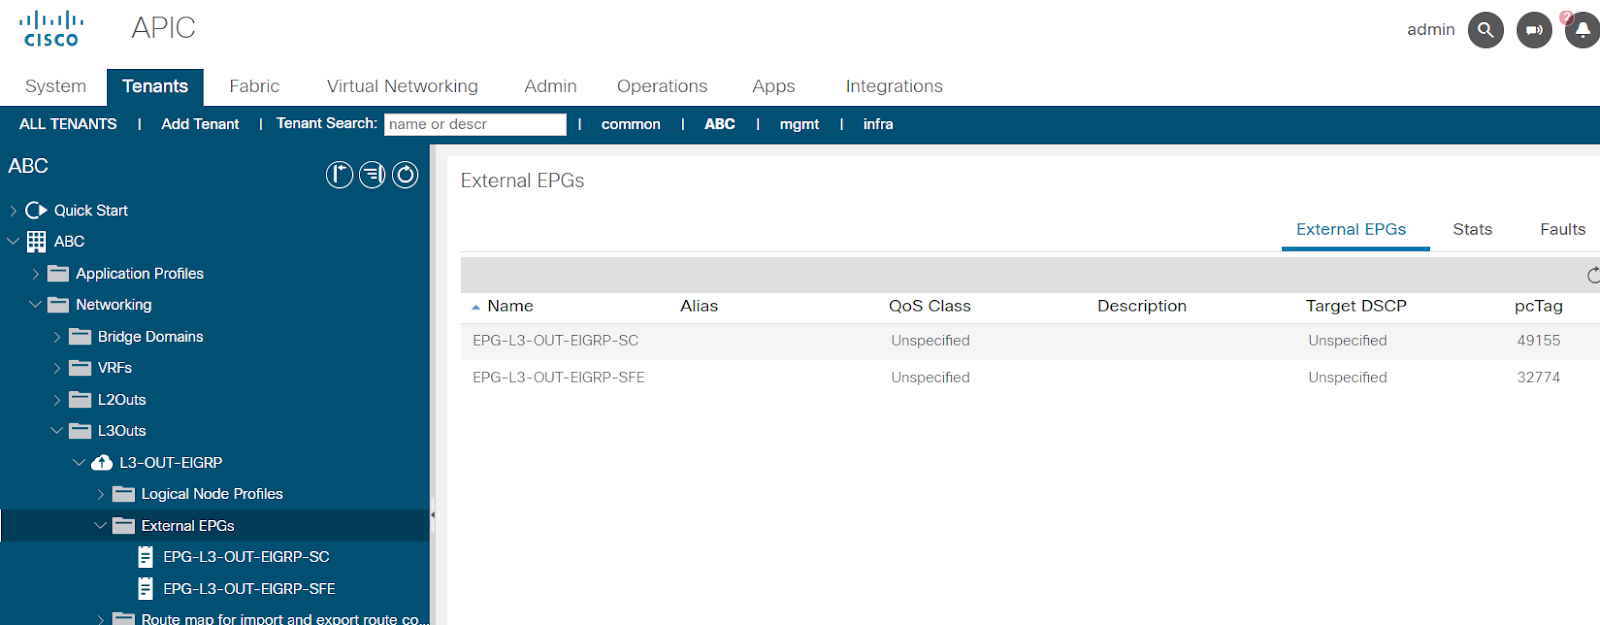The height and width of the screenshot is (625, 1600).
Task: Refresh the External EPGs table
Action: [1592, 275]
